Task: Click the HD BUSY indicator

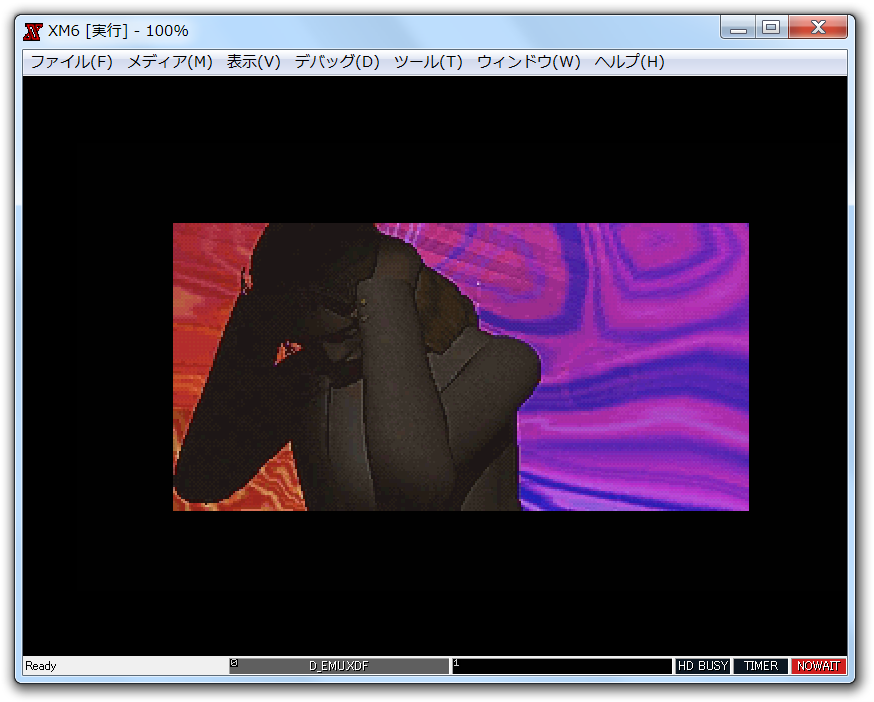Action: 702,666
